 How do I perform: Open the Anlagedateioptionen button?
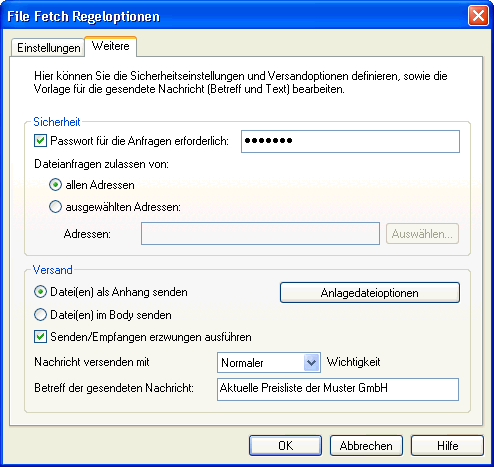[x=370, y=293]
